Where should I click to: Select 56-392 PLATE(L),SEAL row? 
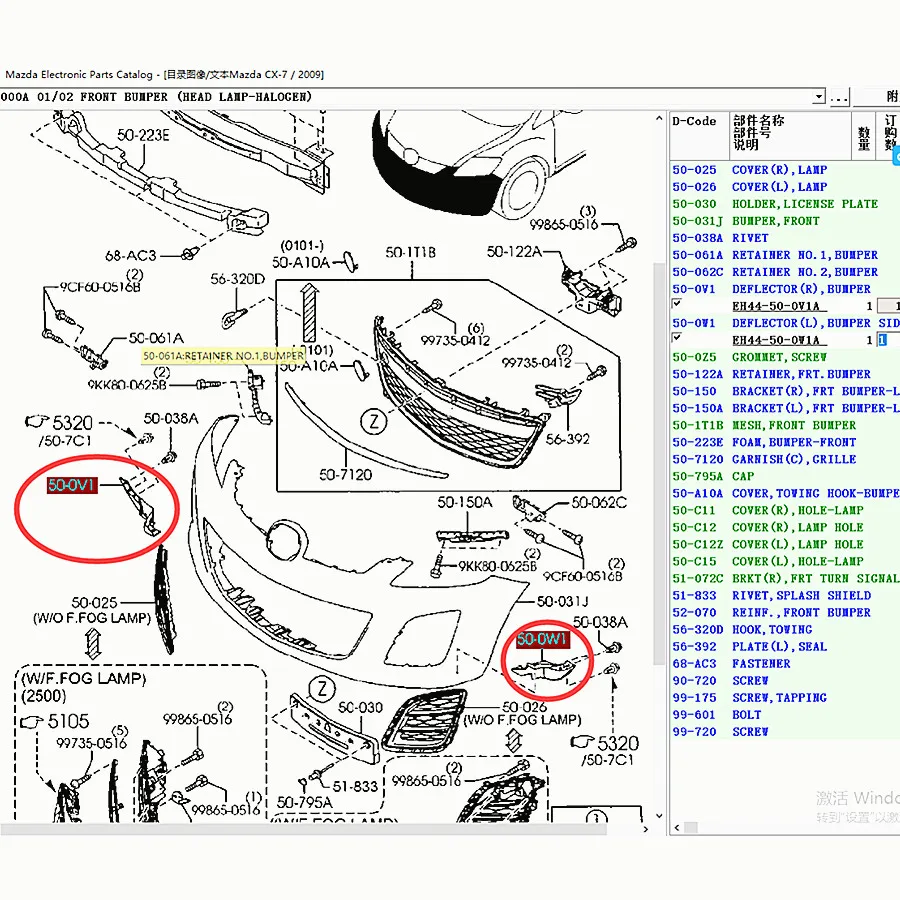click(x=785, y=647)
